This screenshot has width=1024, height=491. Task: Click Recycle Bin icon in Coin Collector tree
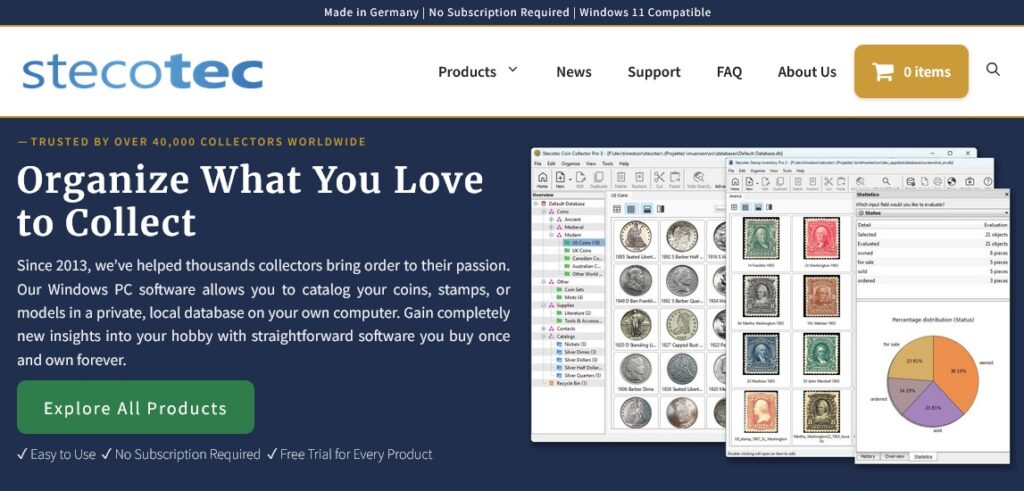[x=551, y=383]
